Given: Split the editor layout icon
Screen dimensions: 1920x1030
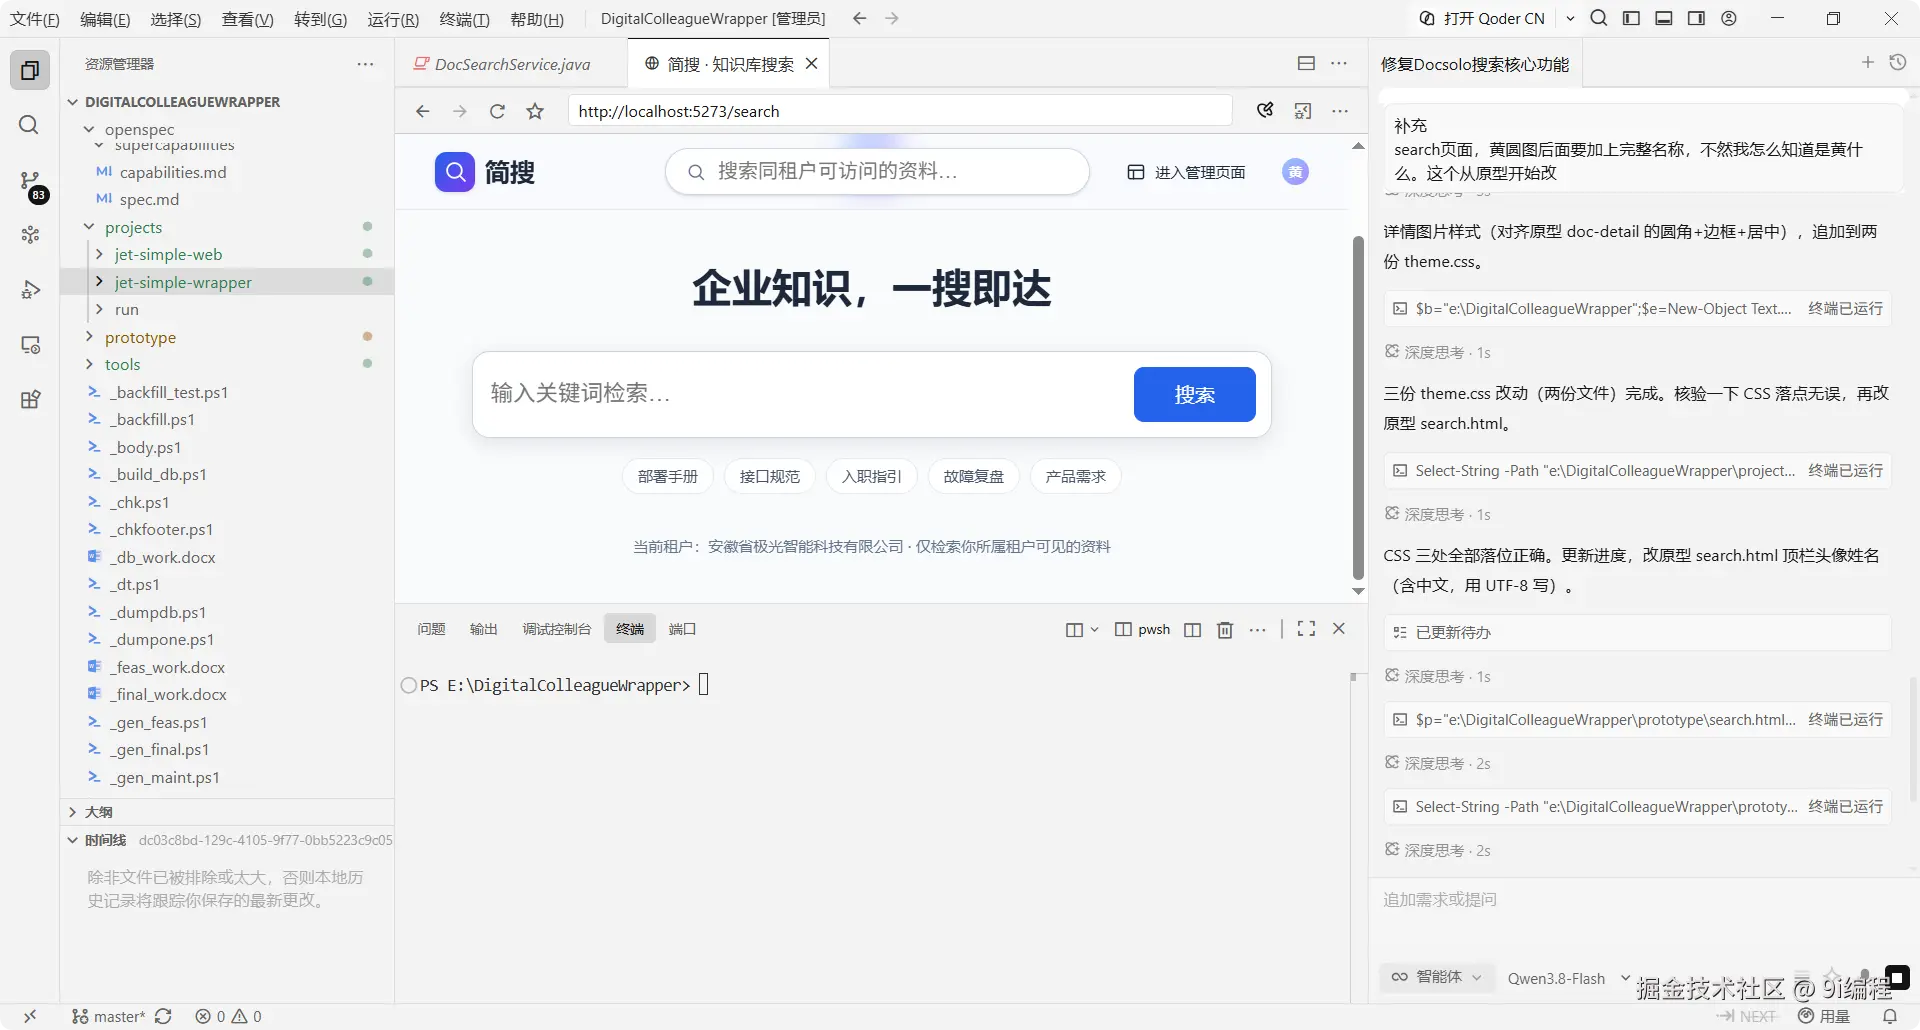Looking at the screenshot, I should tap(1306, 63).
